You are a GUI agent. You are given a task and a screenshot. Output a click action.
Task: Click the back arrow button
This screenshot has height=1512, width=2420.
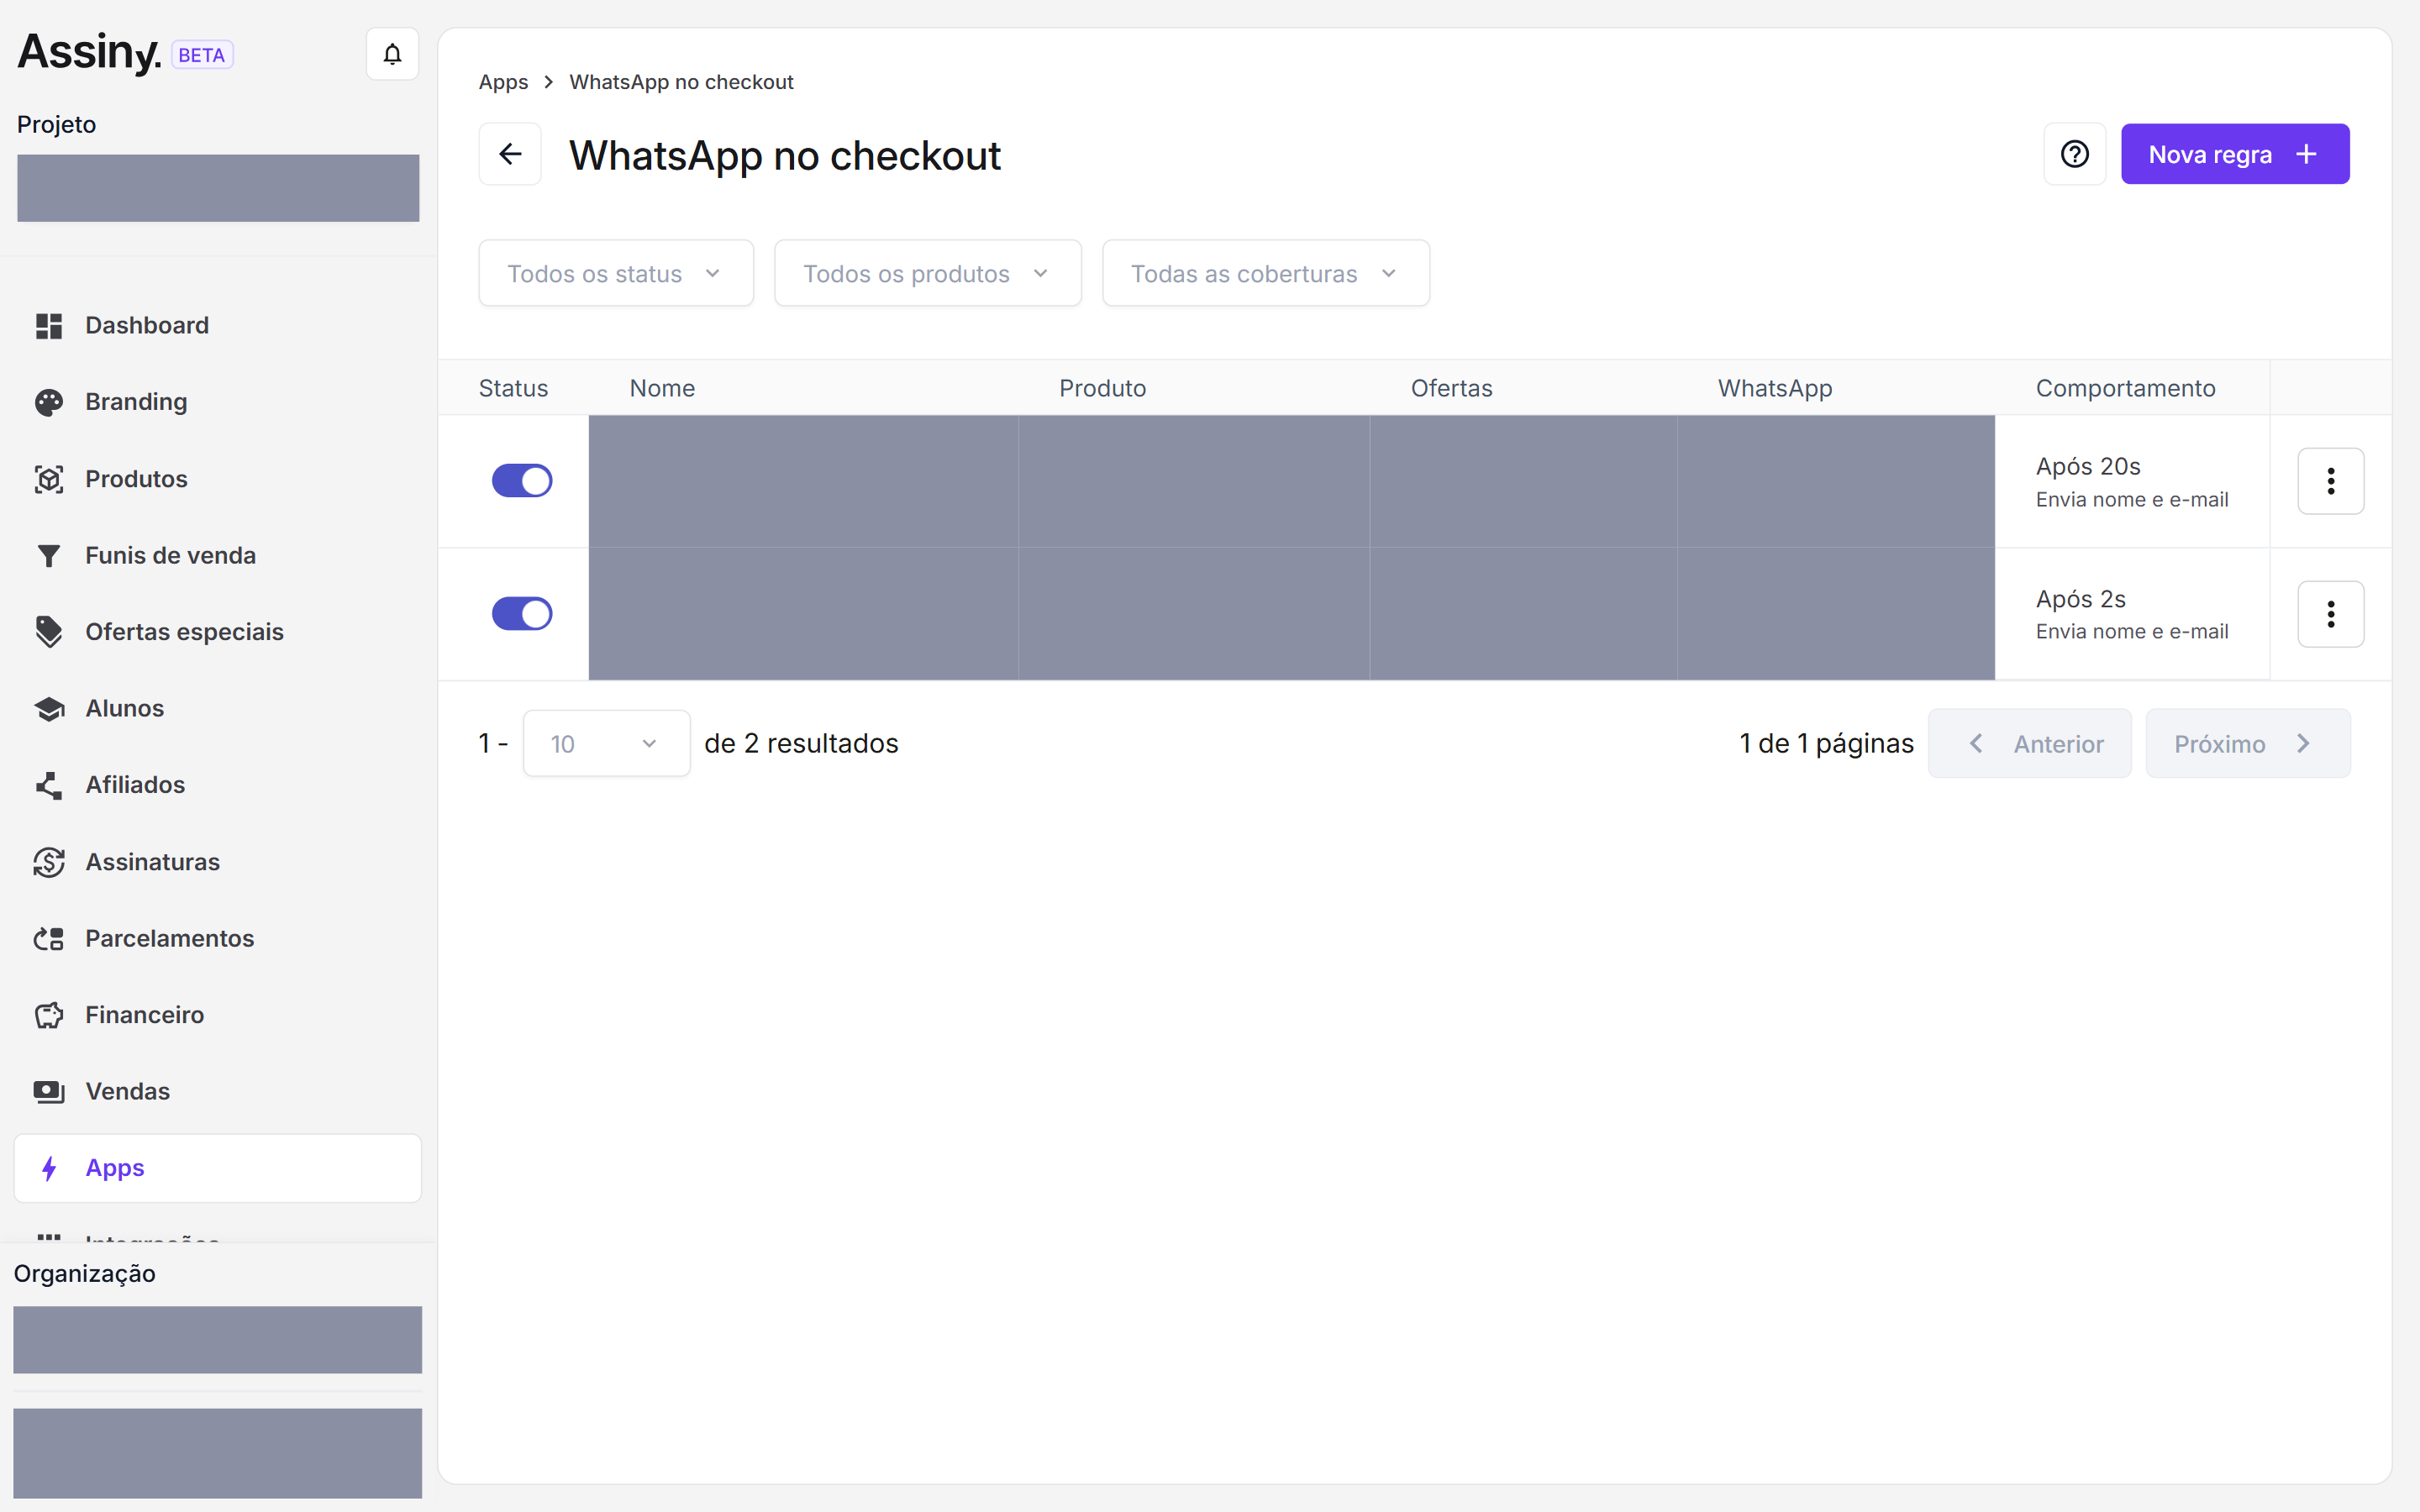pyautogui.click(x=510, y=154)
